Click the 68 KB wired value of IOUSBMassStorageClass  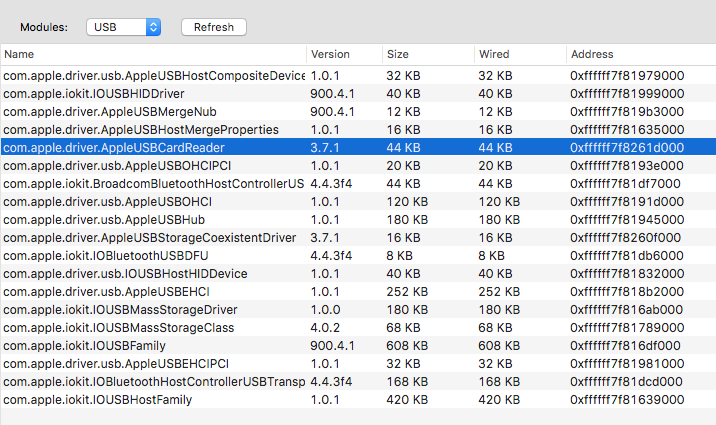coord(495,328)
